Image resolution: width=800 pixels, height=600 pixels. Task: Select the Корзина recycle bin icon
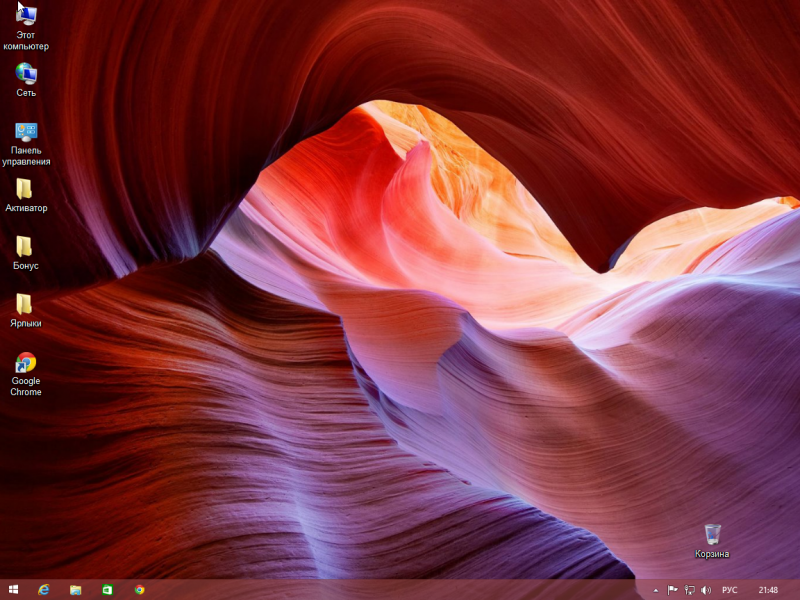712,541
